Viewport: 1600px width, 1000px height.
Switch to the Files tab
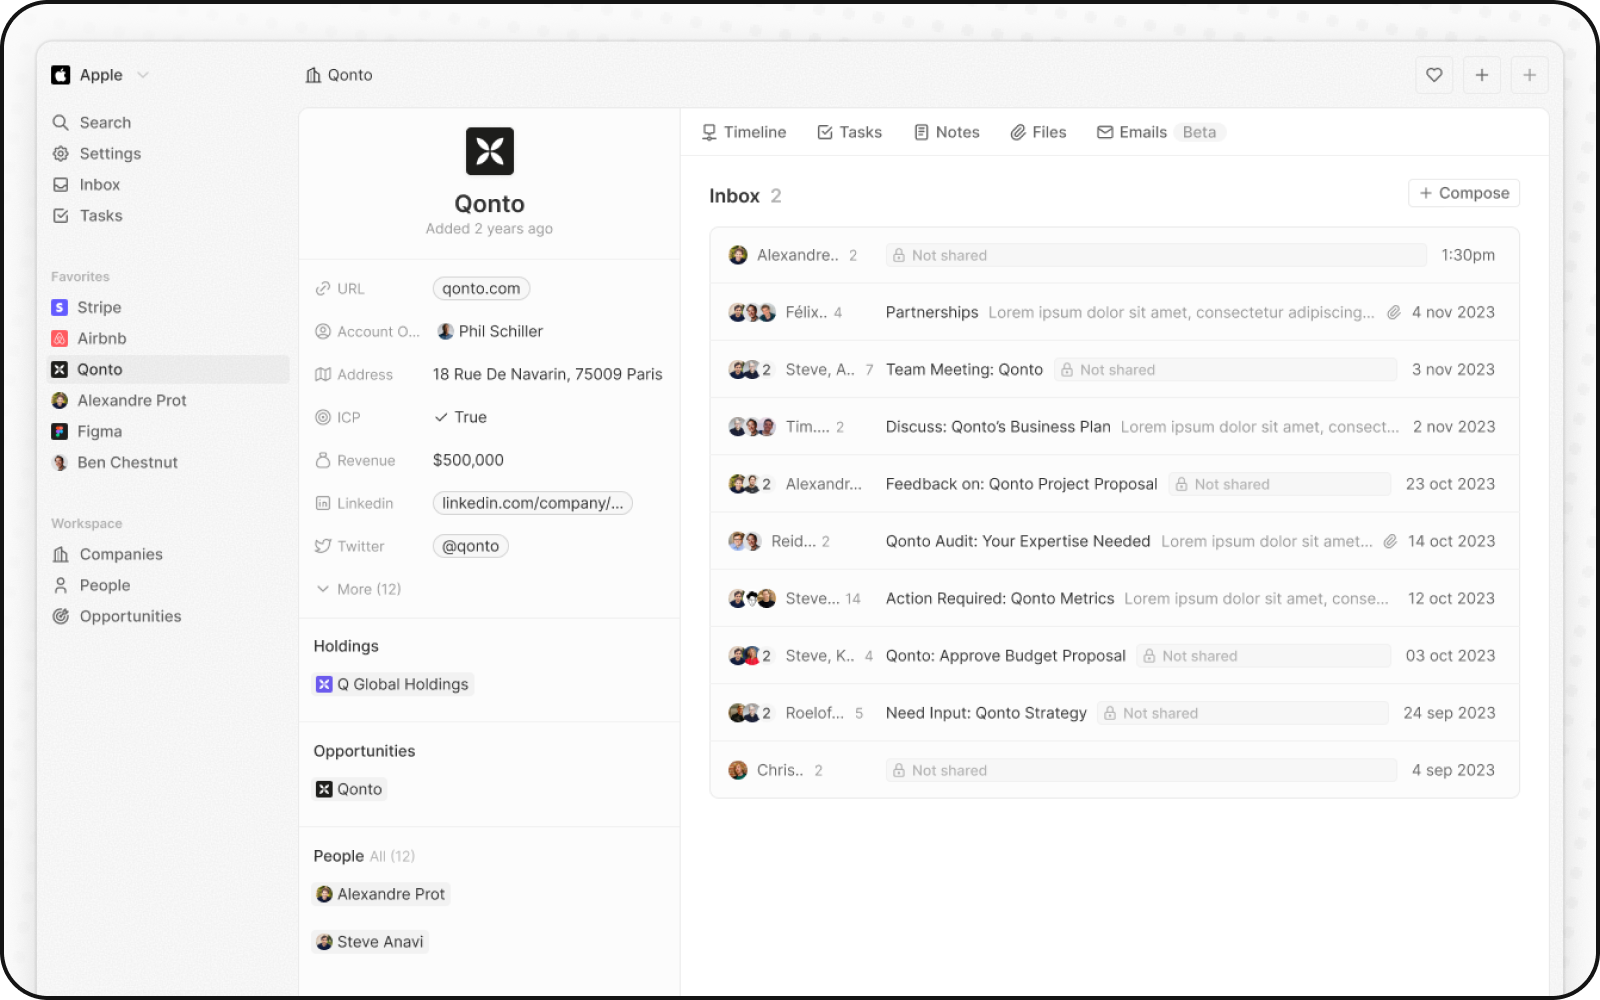1038,132
